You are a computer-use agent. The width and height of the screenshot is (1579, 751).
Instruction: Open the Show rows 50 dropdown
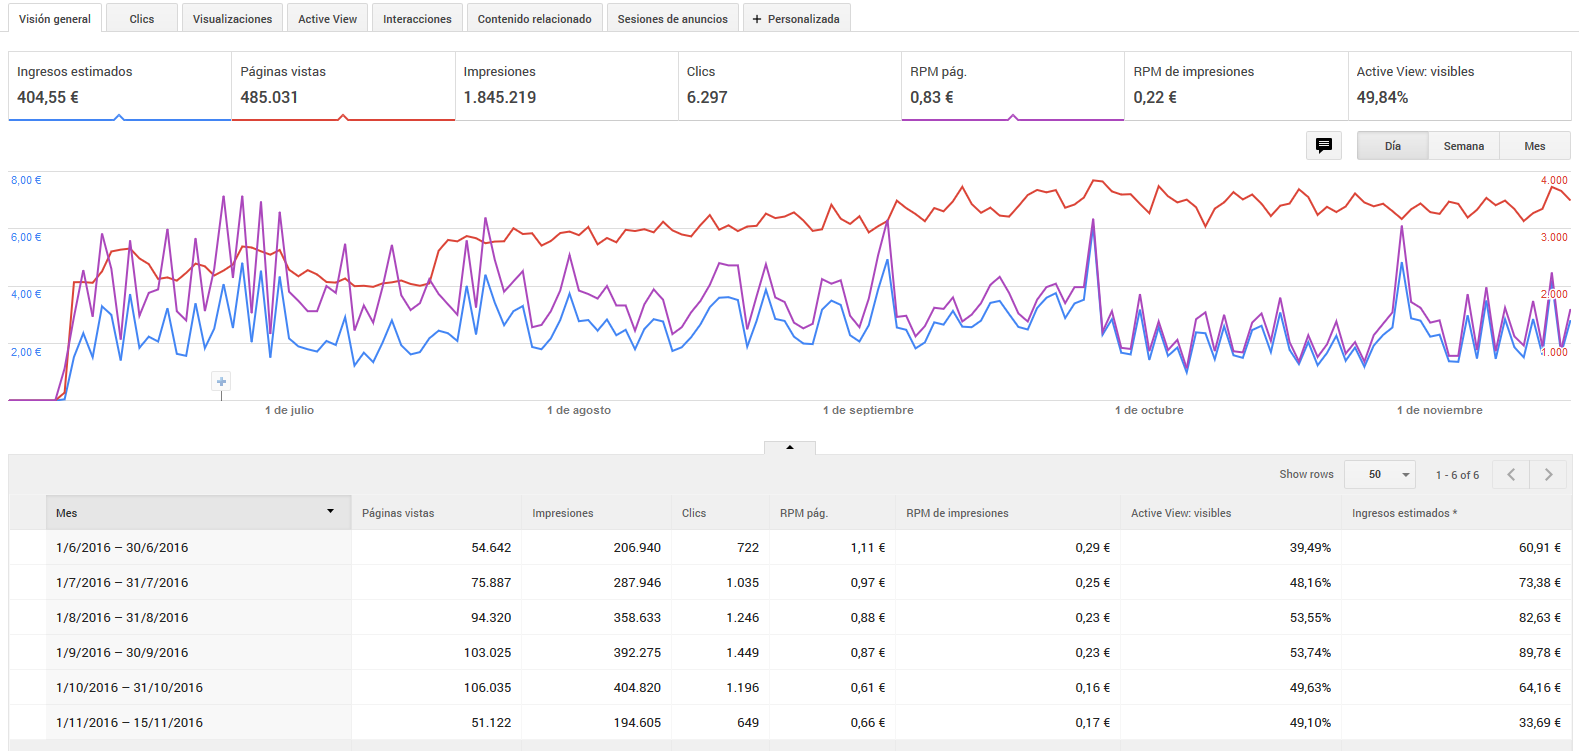pyautogui.click(x=1380, y=474)
